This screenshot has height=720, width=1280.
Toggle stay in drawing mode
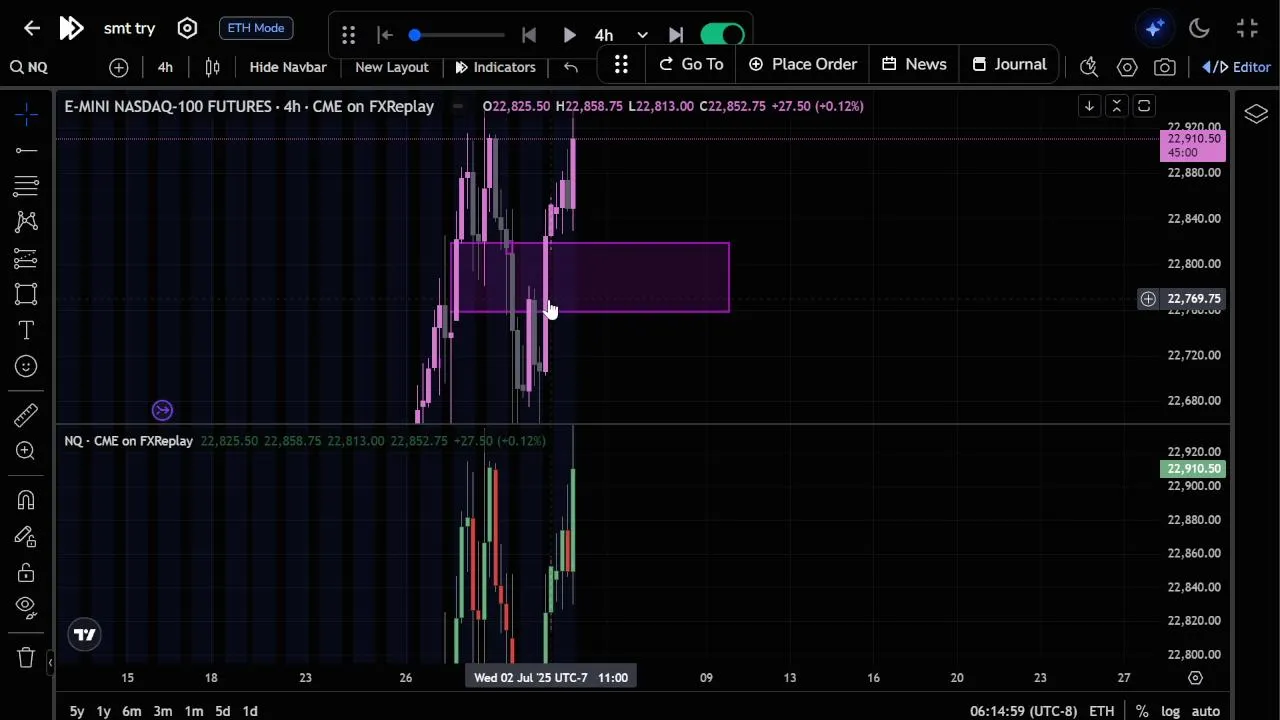click(27, 537)
